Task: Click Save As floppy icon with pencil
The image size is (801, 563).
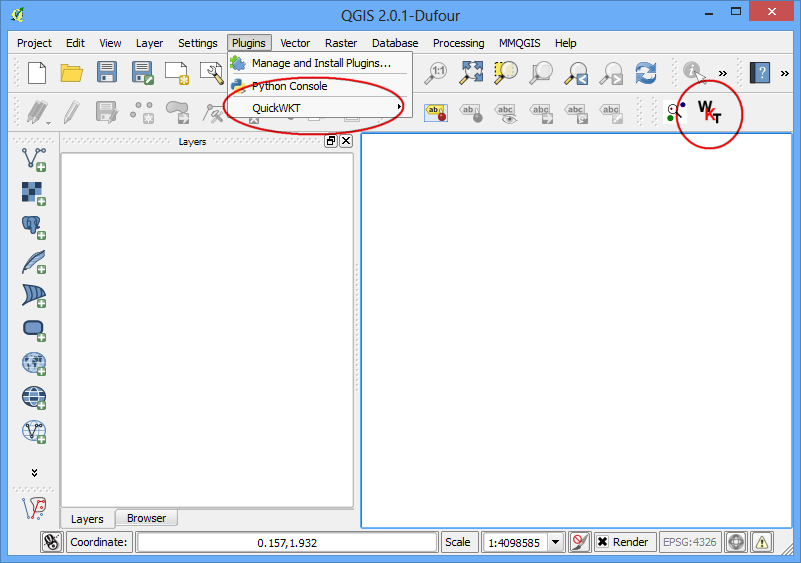Action: pos(142,73)
